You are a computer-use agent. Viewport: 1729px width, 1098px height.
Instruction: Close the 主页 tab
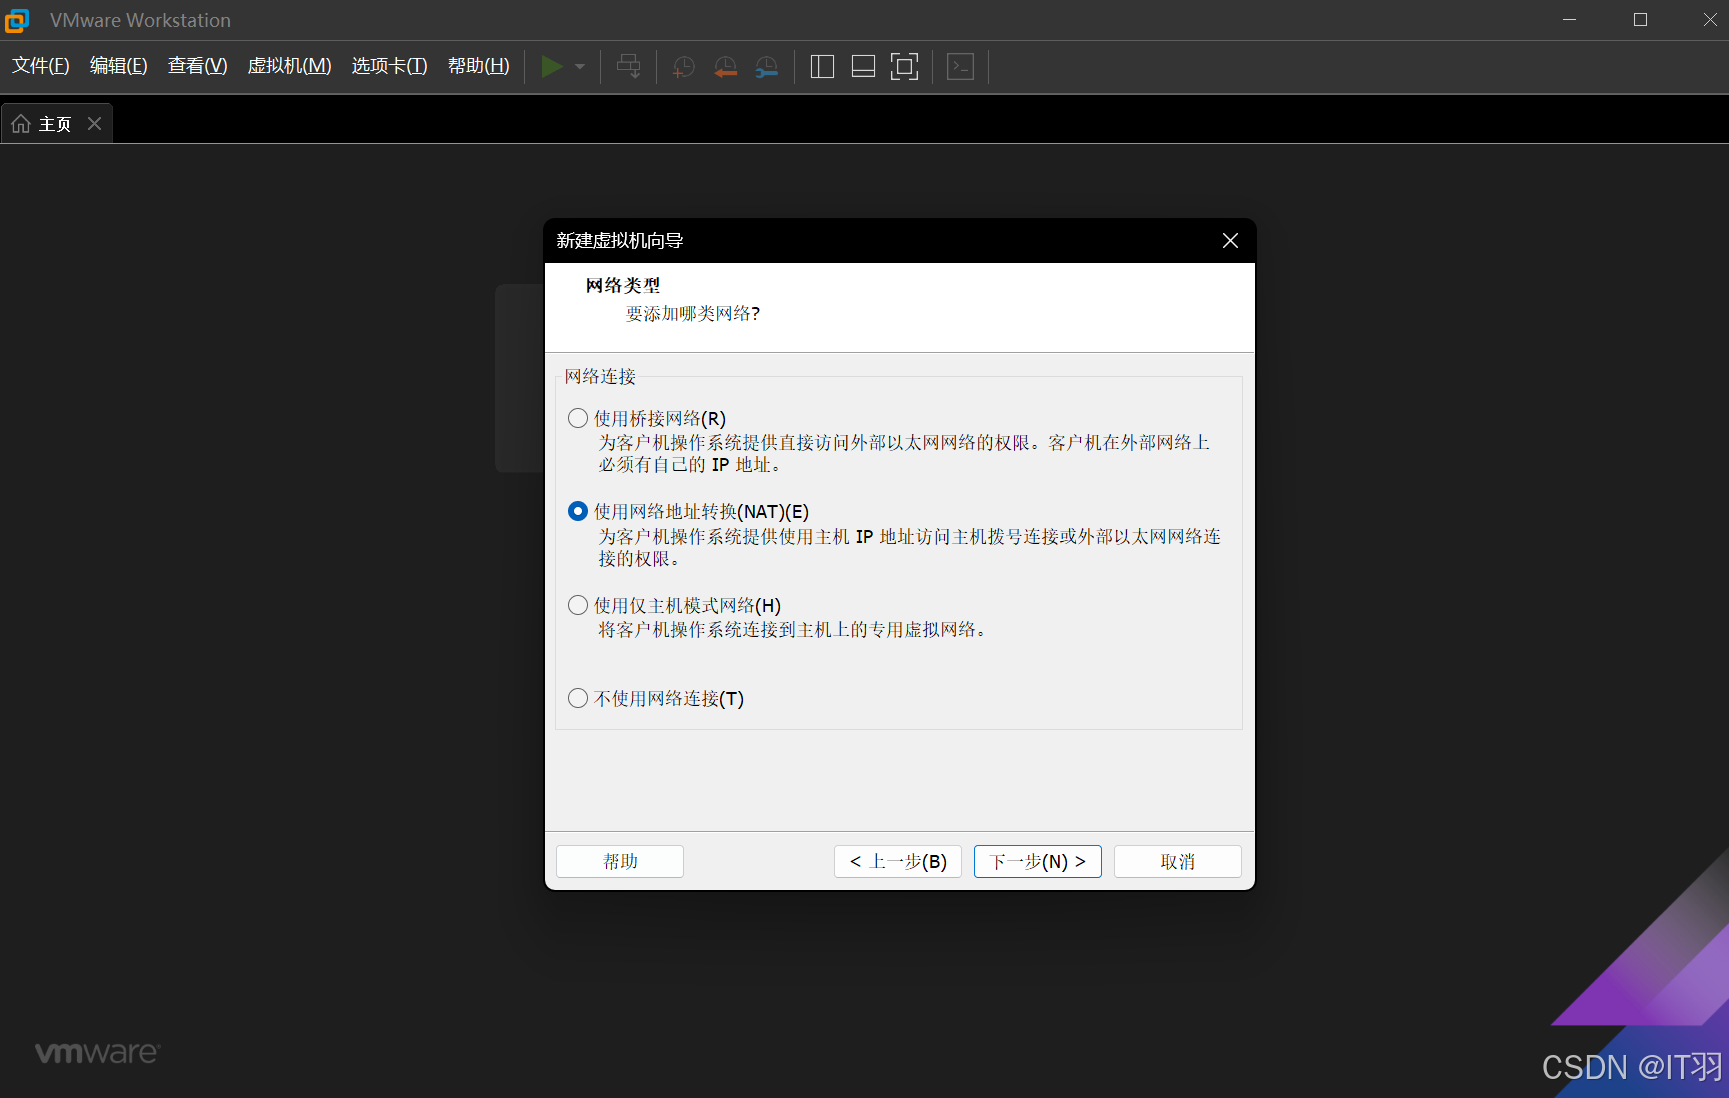94,123
